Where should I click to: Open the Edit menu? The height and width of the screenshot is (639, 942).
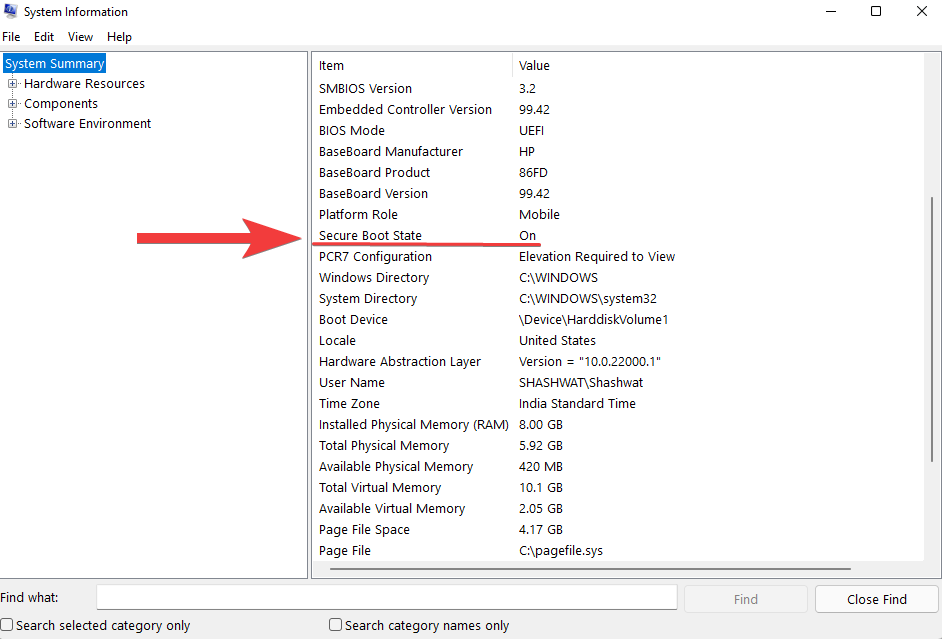[x=44, y=37]
